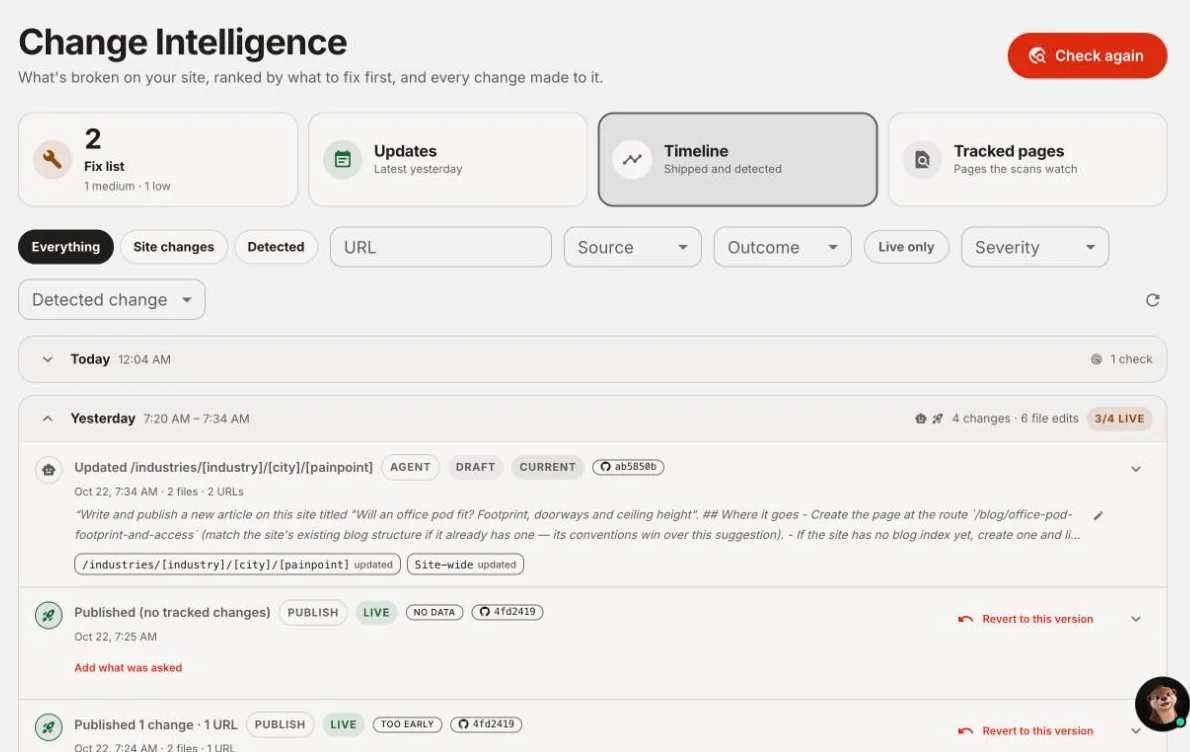Click the Site-wide updated chip
The image size is (1190, 752).
(465, 564)
